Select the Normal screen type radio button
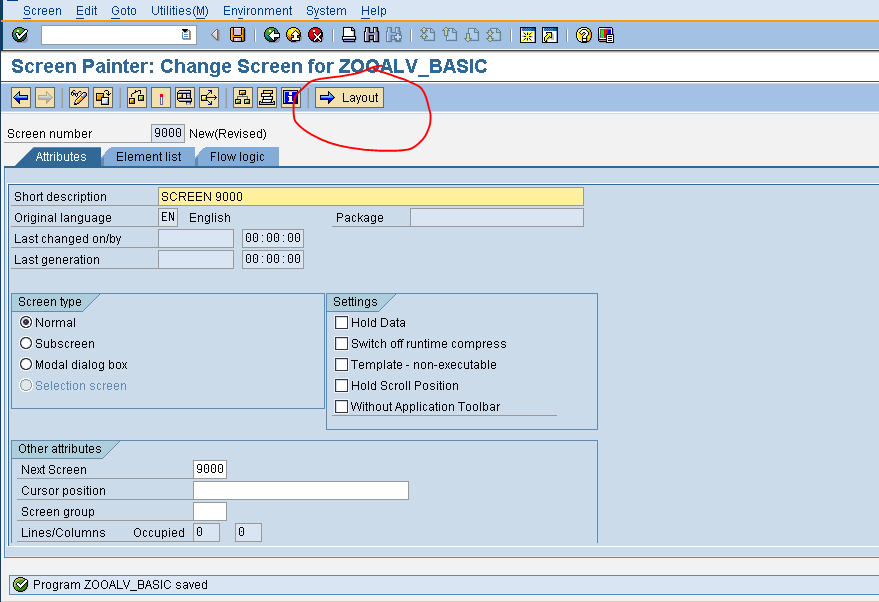Viewport: 879px width, 602px height. pyautogui.click(x=26, y=322)
